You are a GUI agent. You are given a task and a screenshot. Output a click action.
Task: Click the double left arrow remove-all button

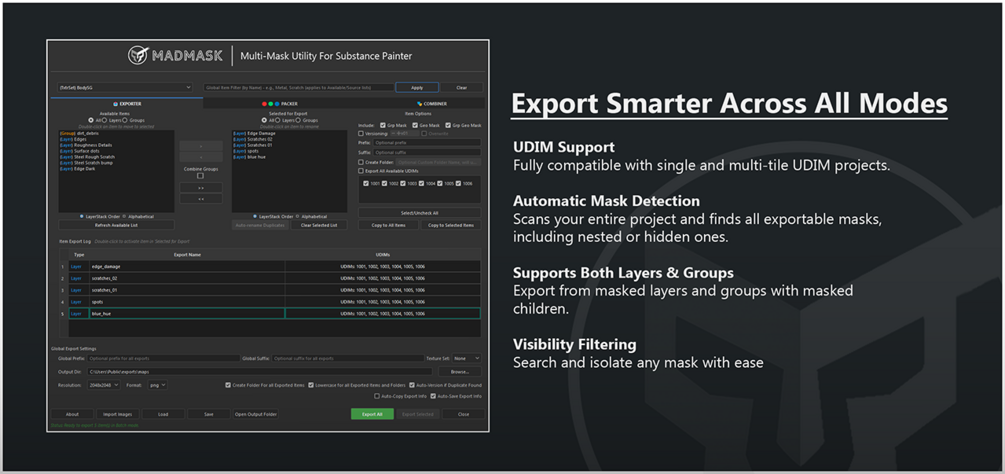[x=201, y=199]
